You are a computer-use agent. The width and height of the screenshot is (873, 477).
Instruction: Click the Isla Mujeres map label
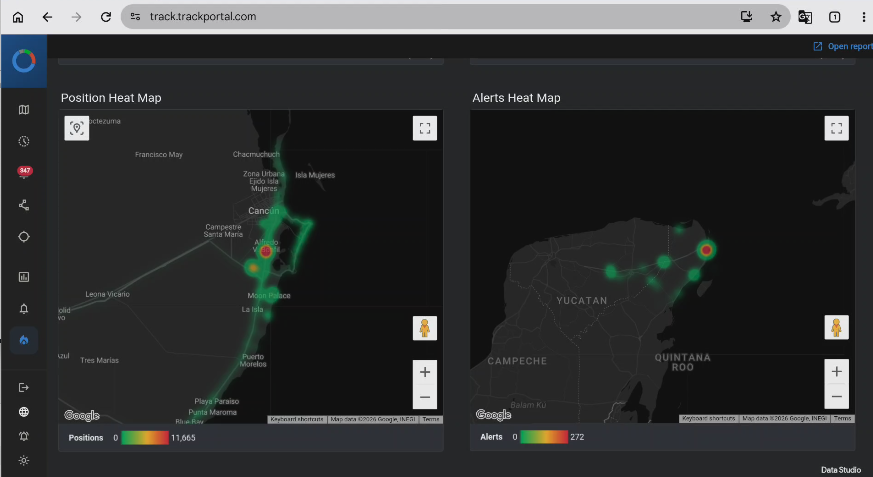coord(315,175)
